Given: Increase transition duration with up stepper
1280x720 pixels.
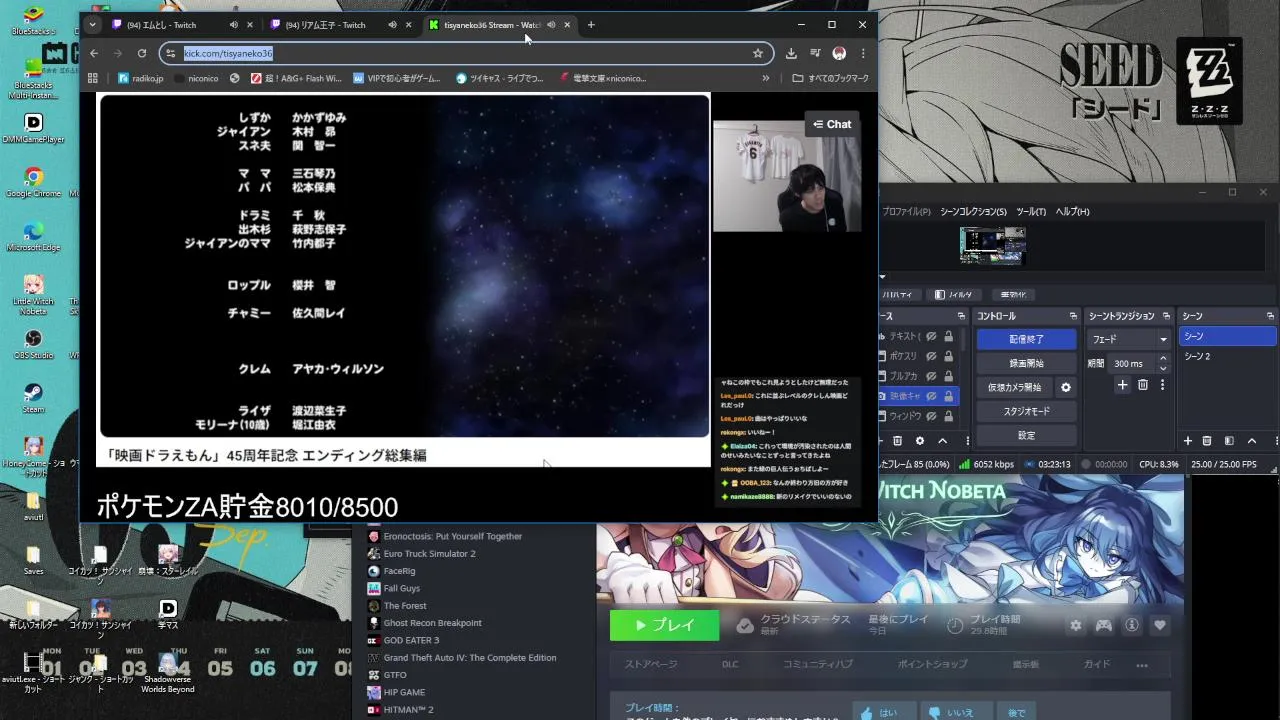Looking at the screenshot, I should (1162, 359).
